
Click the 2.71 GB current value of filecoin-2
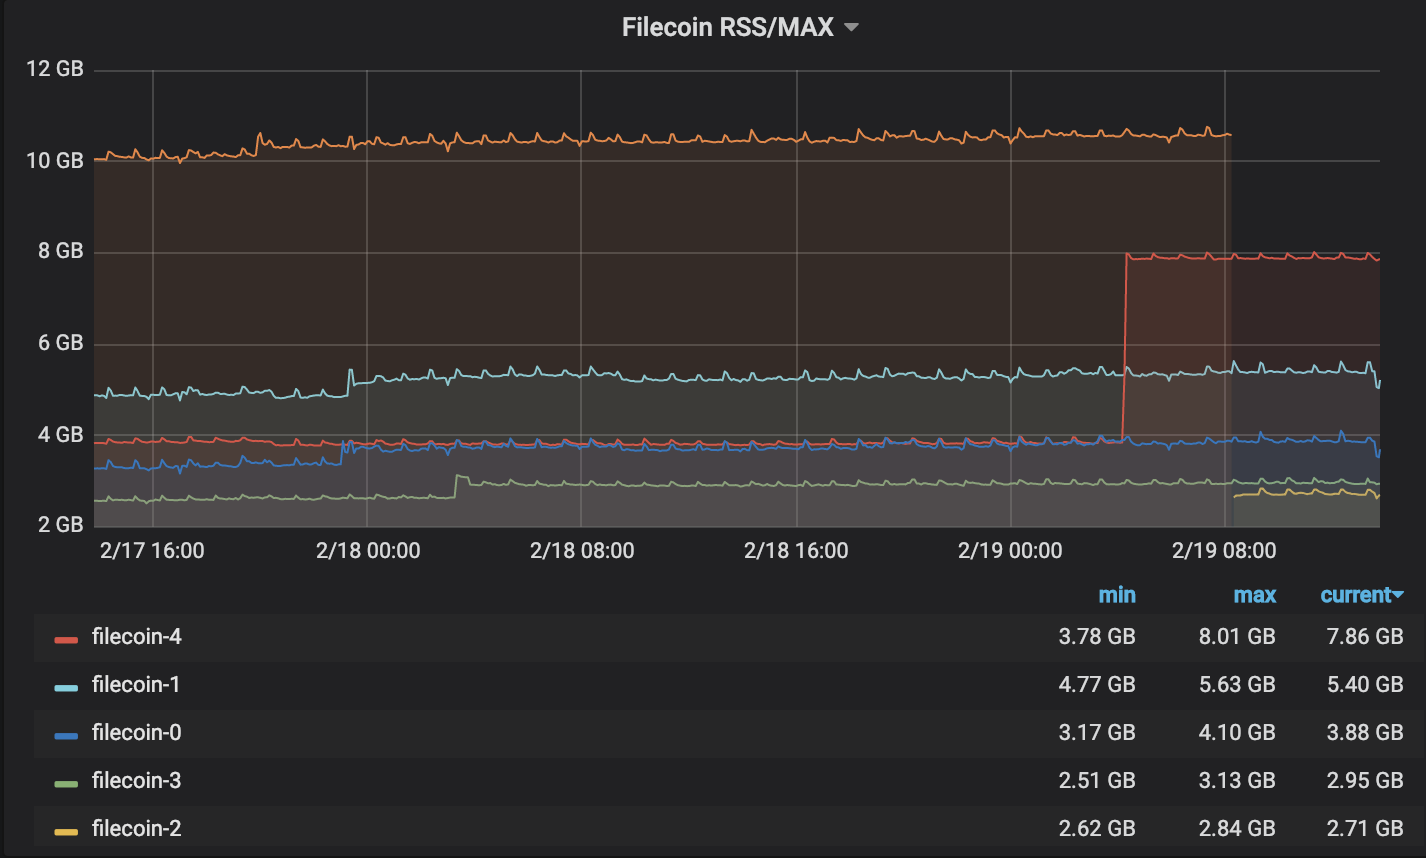(x=1365, y=829)
